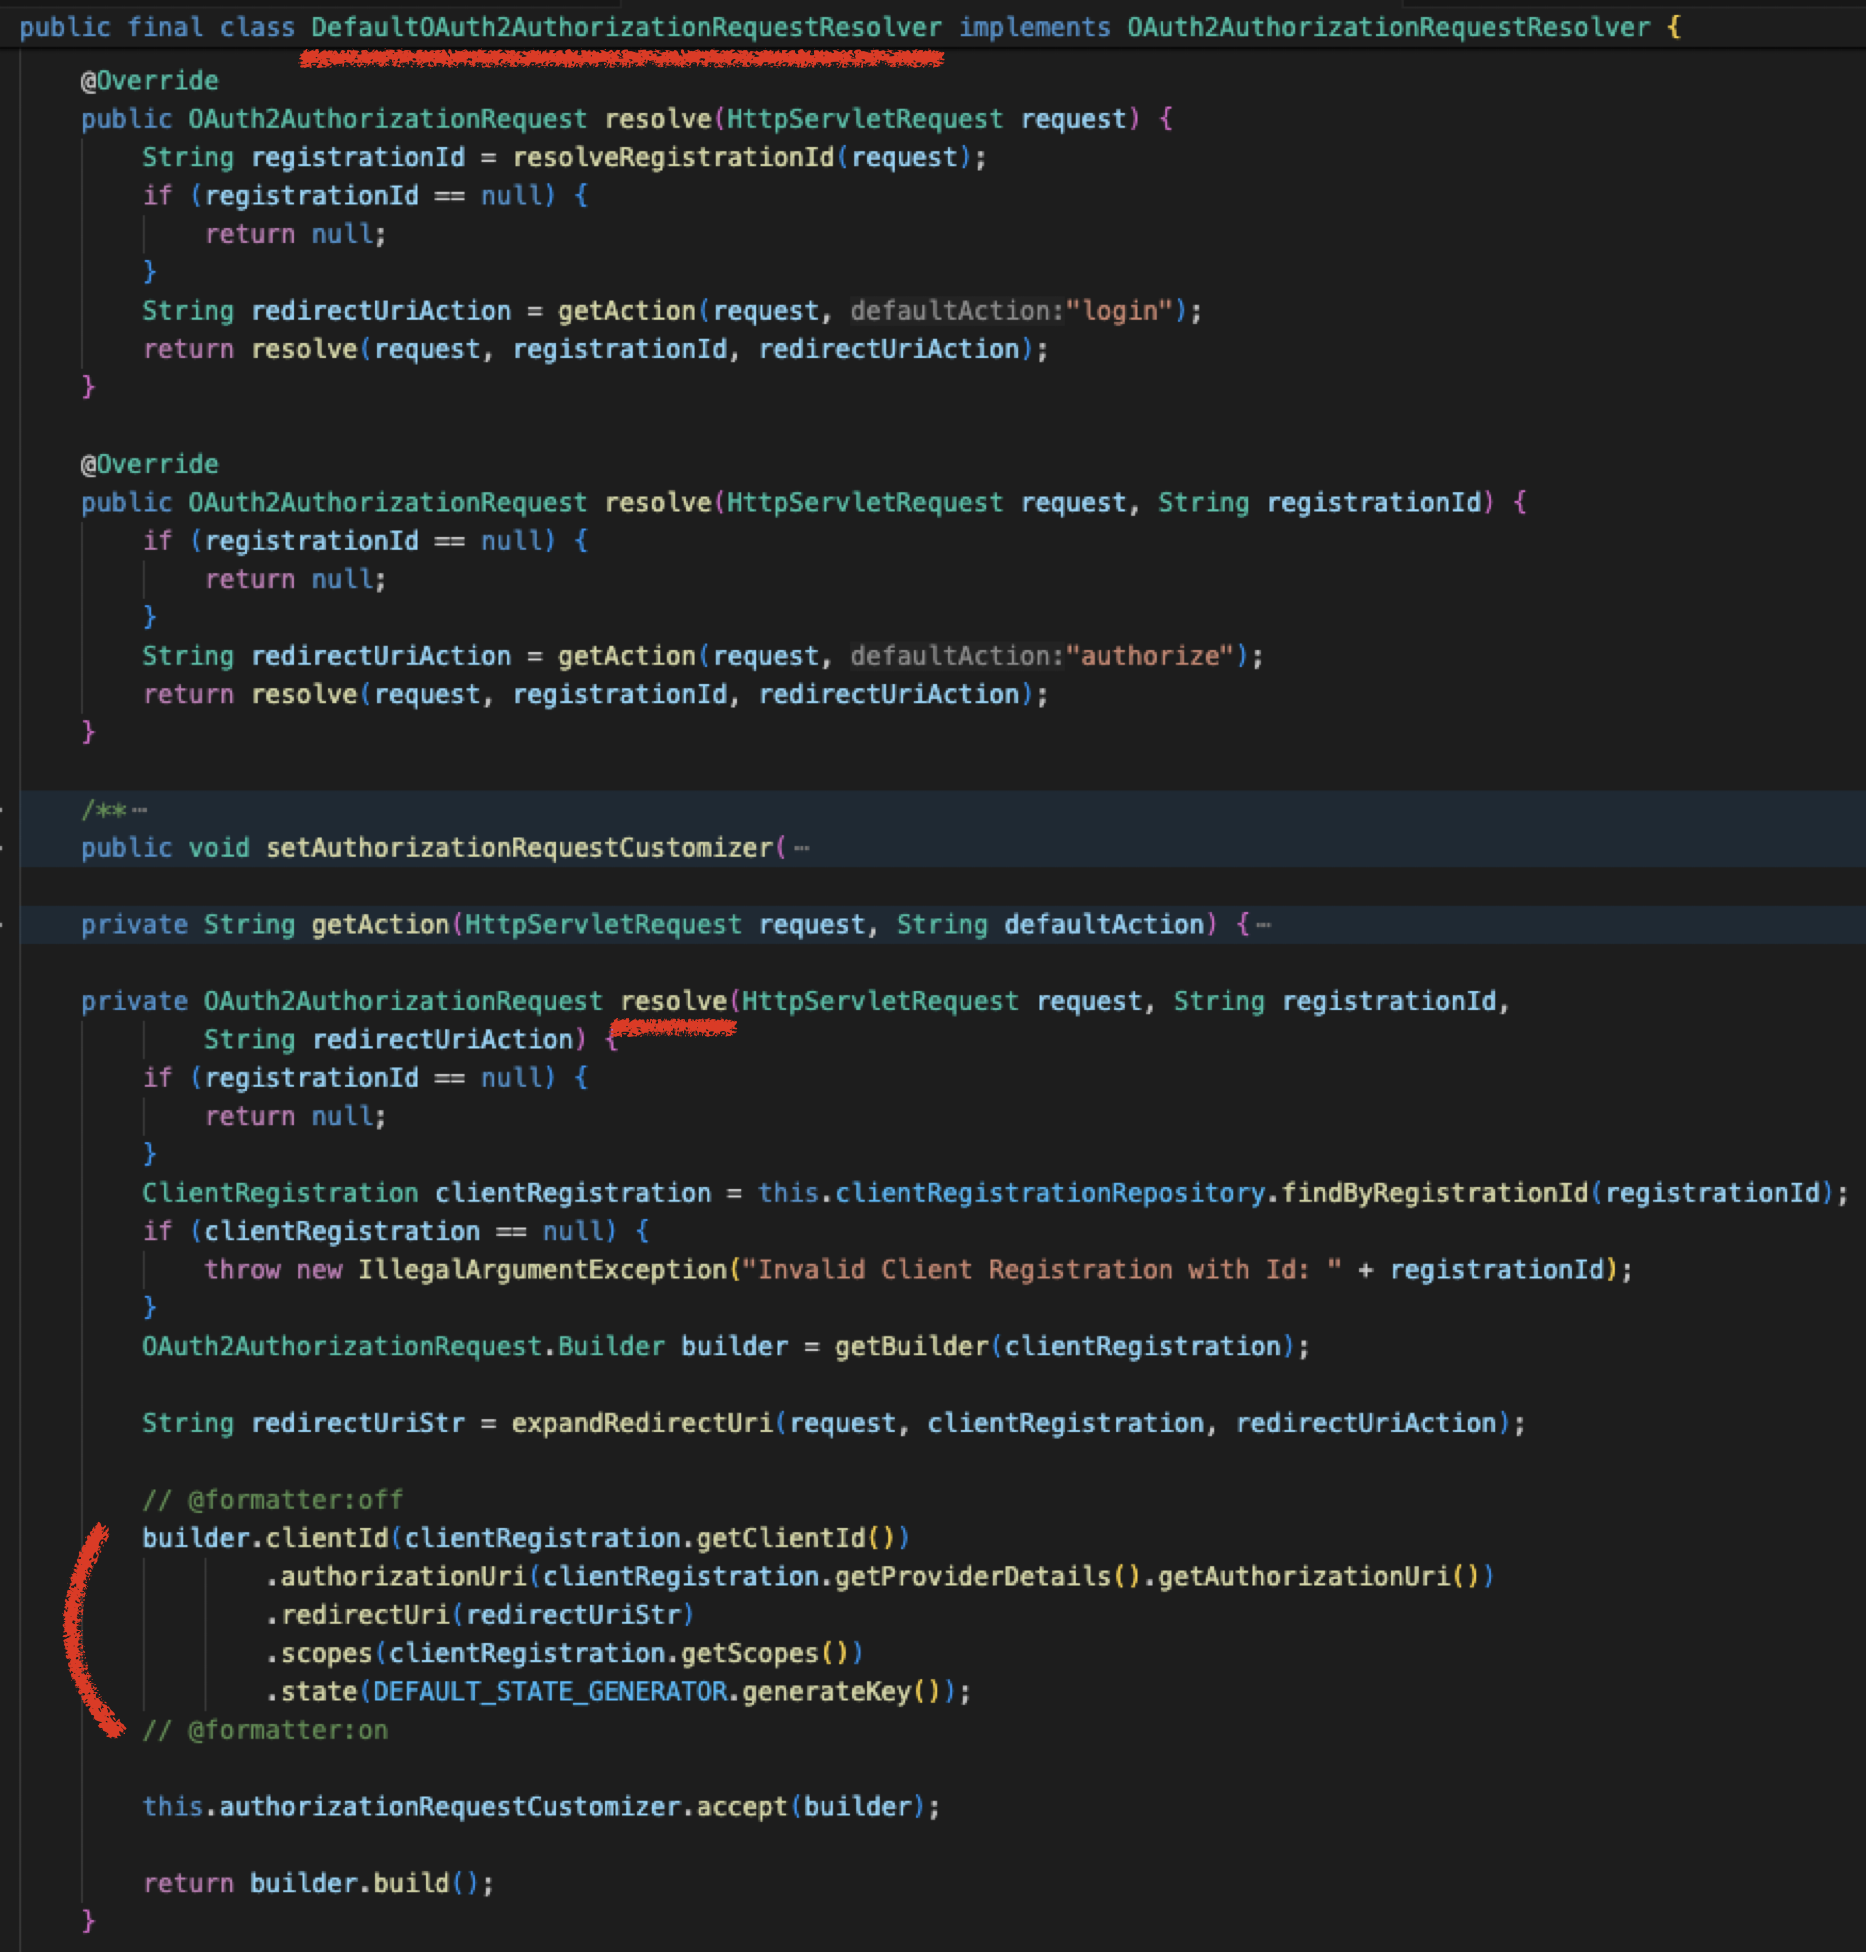
Task: Click class name DefaultOAuth2AuthorizationRequestResolver
Action: pyautogui.click(x=626, y=27)
